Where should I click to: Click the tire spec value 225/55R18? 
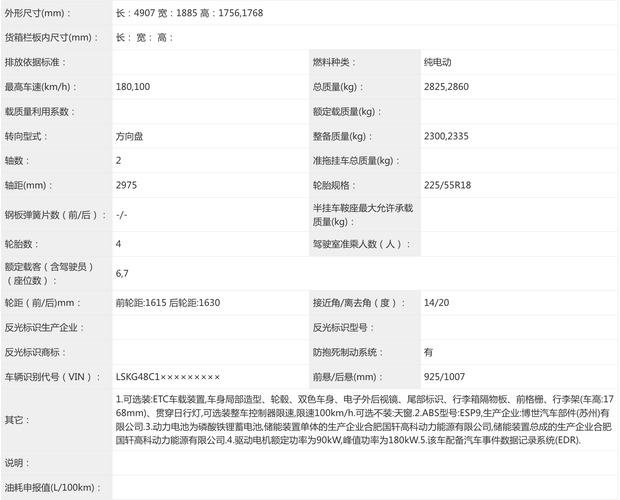click(447, 185)
